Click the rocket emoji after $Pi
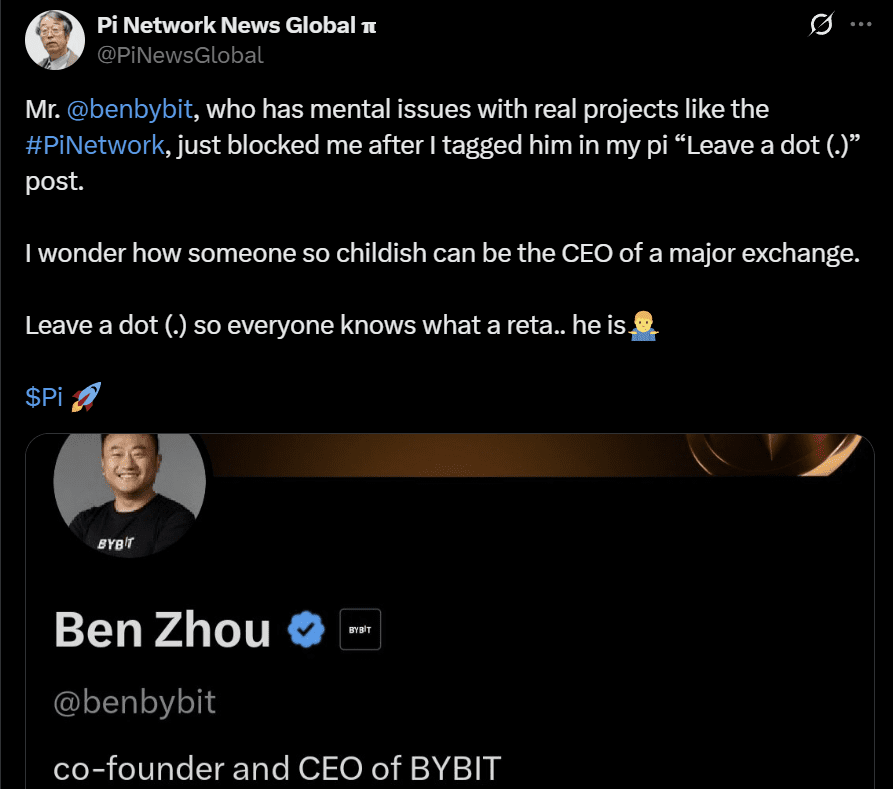Screen dimensions: 893x789 pos(86,397)
